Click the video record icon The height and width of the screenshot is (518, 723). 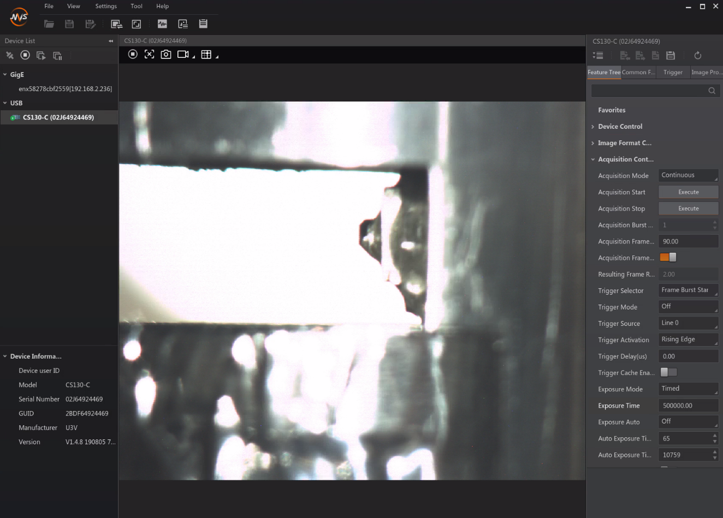click(183, 54)
